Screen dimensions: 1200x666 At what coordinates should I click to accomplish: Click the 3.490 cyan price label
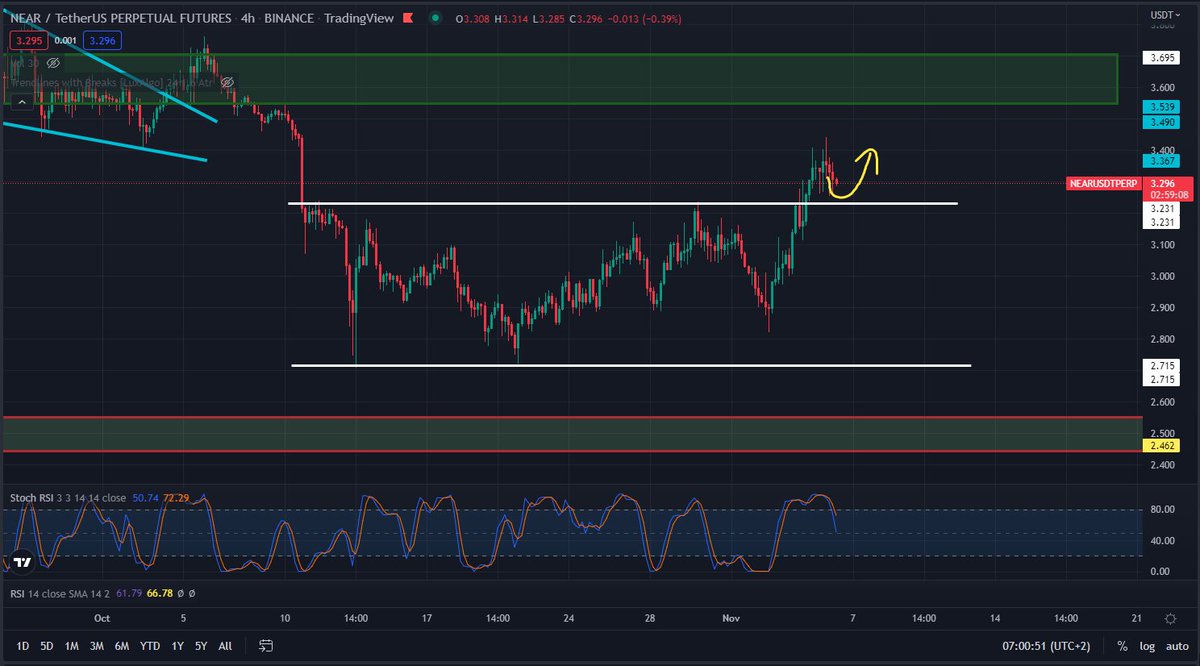pyautogui.click(x=1162, y=122)
